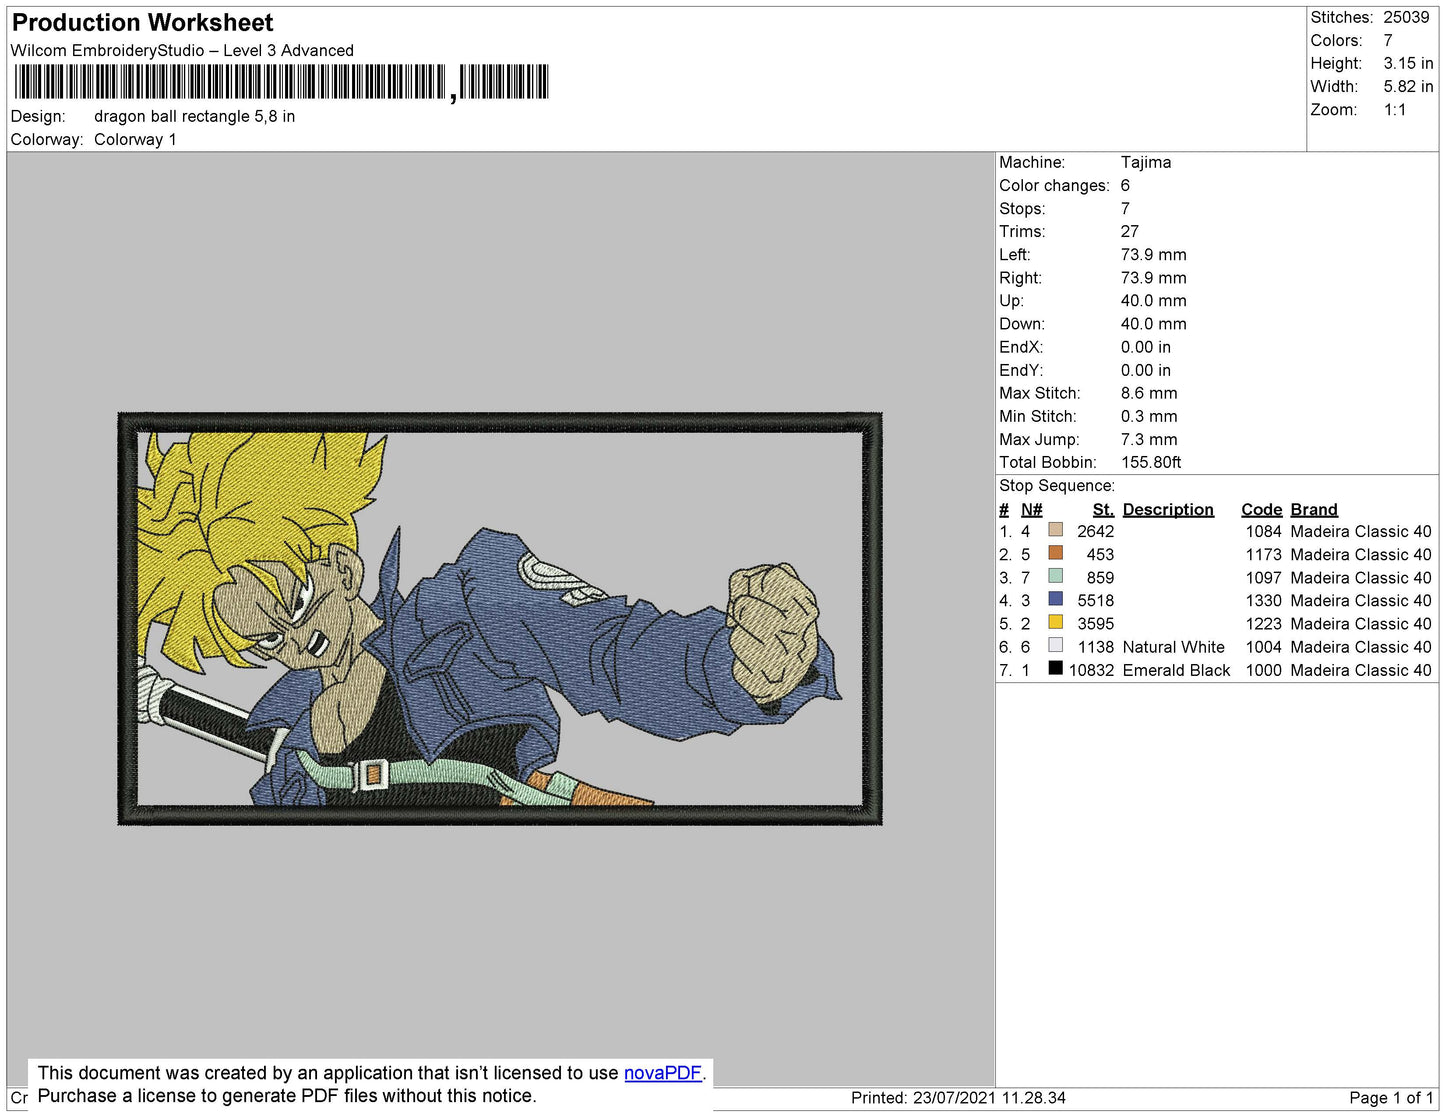1445x1117 pixels.
Task: Click design name 'dragon ball rectangle 5,8 in'
Action: click(x=194, y=117)
